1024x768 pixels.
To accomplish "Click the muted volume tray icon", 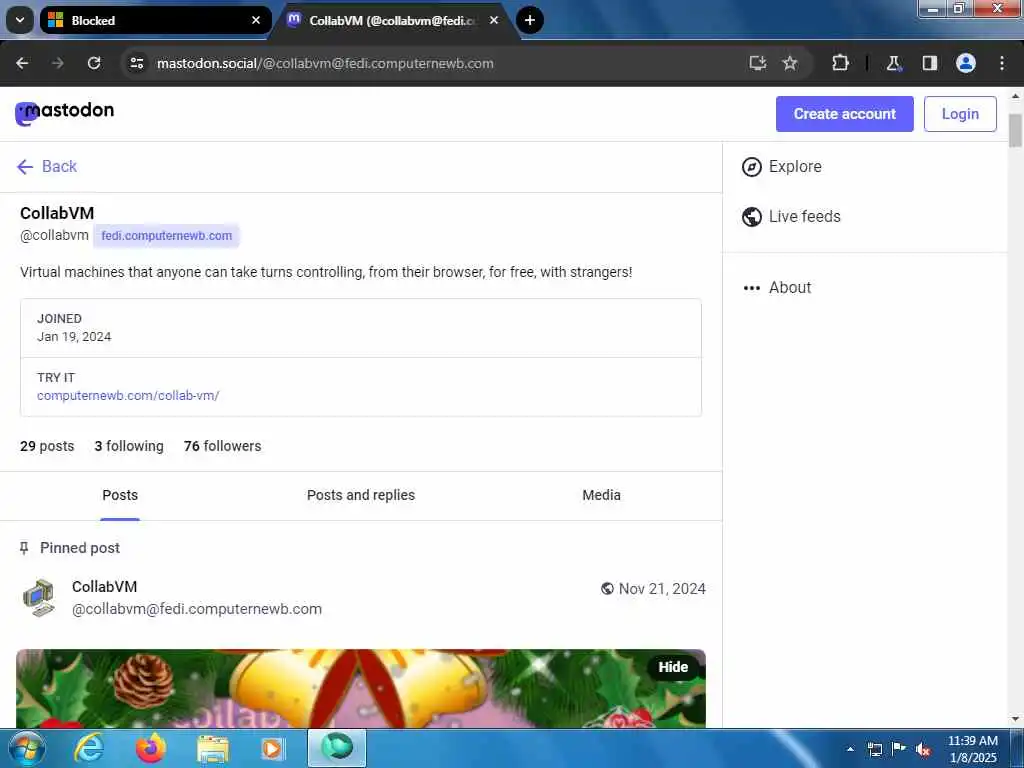I will point(923,749).
